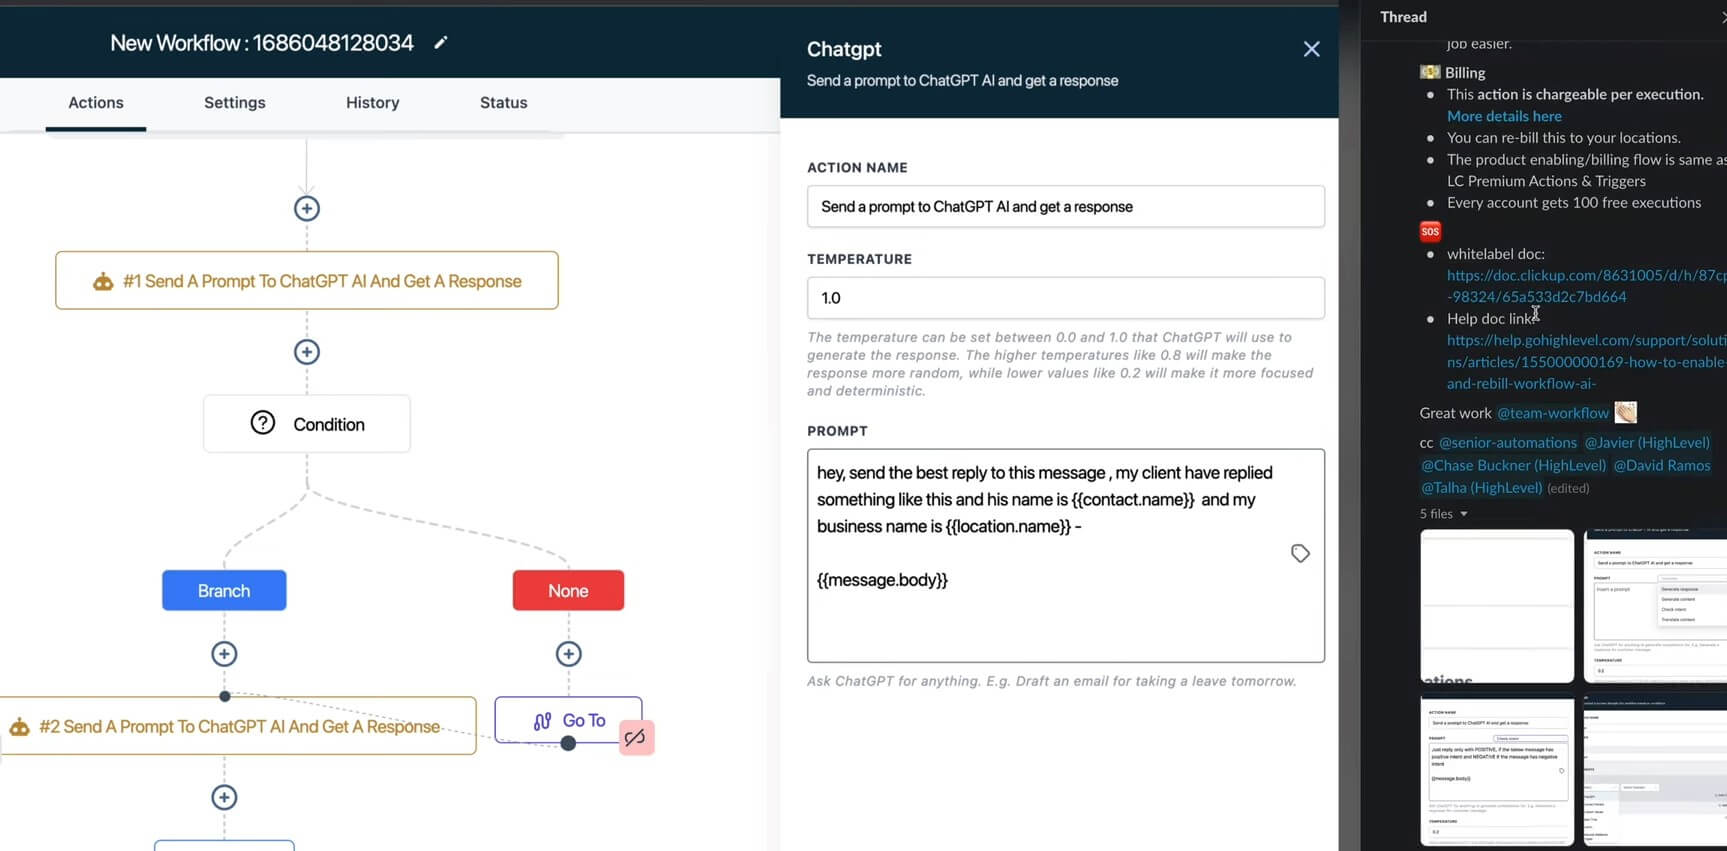
Task: Click @Talha (HighLevel) mention
Action: pyautogui.click(x=1481, y=488)
